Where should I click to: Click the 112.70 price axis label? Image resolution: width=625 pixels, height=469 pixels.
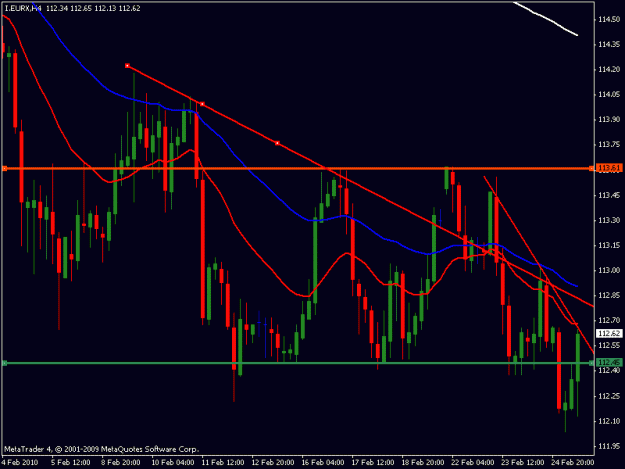pos(609,320)
